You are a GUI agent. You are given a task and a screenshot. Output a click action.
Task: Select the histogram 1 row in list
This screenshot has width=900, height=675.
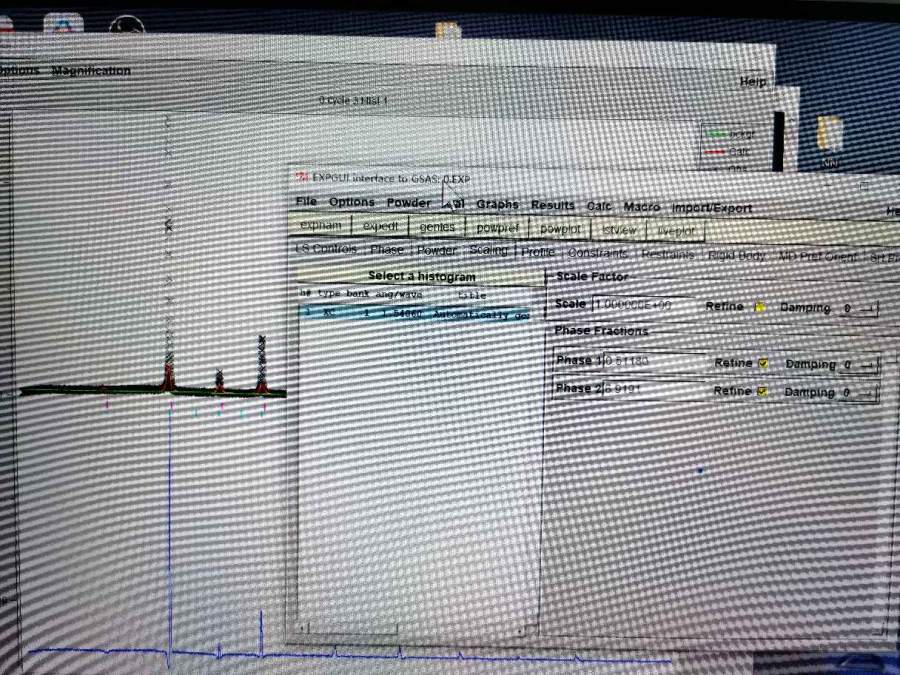coord(415,314)
